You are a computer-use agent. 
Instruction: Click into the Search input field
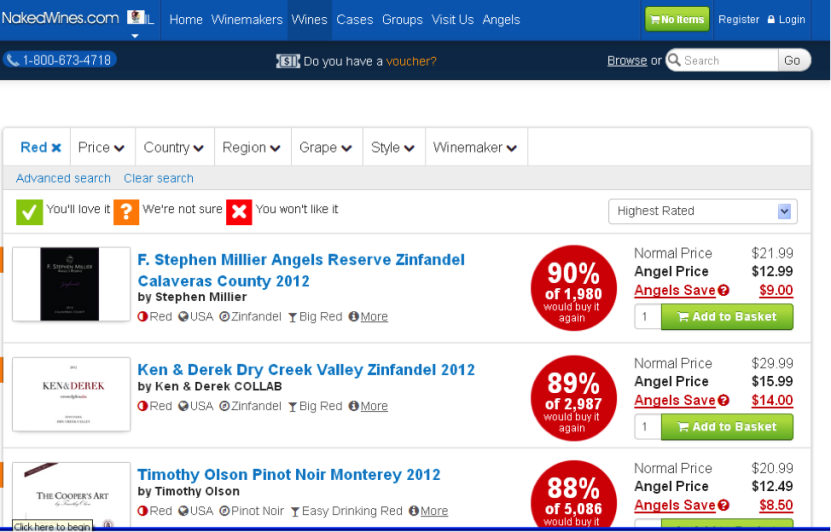point(730,60)
